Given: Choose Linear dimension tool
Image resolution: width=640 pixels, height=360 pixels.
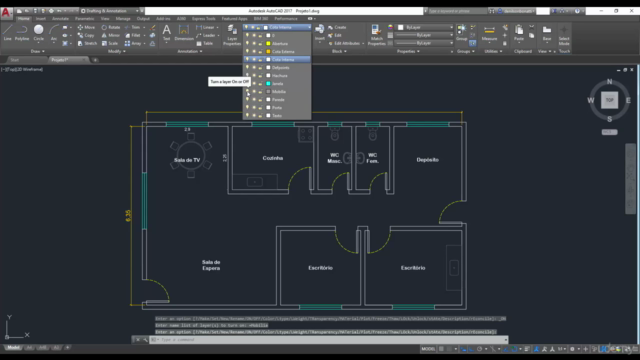Looking at the screenshot, I should tap(205, 27).
